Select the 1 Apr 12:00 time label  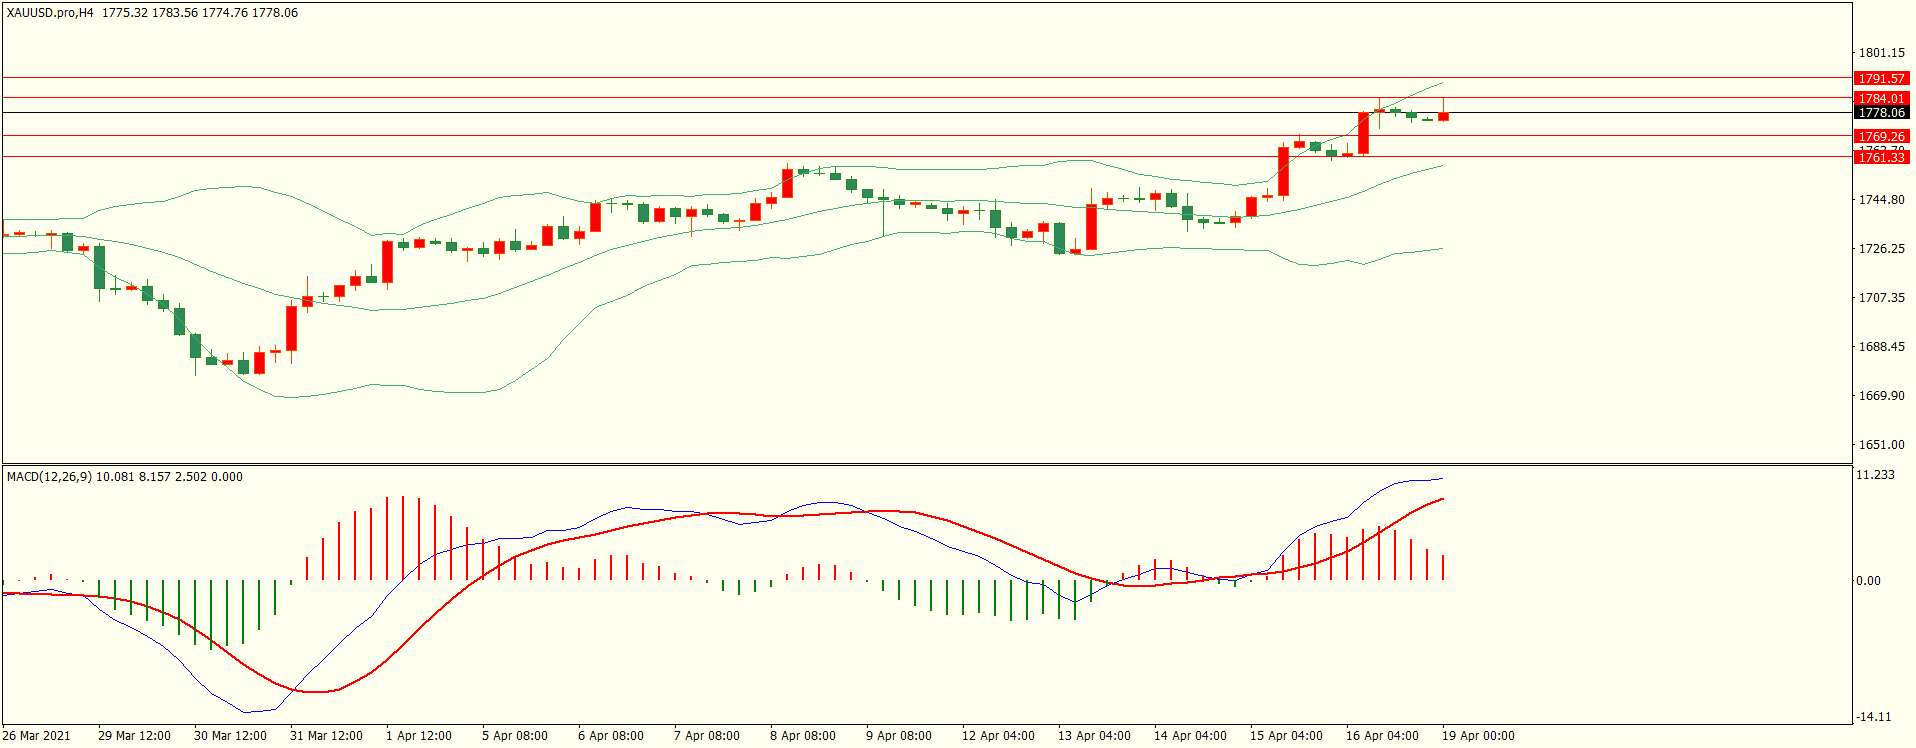tap(419, 736)
